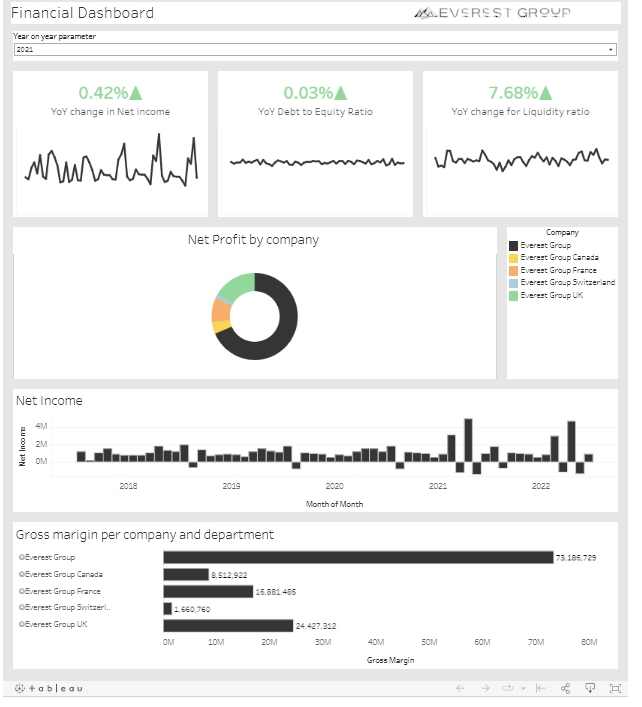Click the green segment of the donut chart
Viewport: 642px width, 707px height.
238,285
